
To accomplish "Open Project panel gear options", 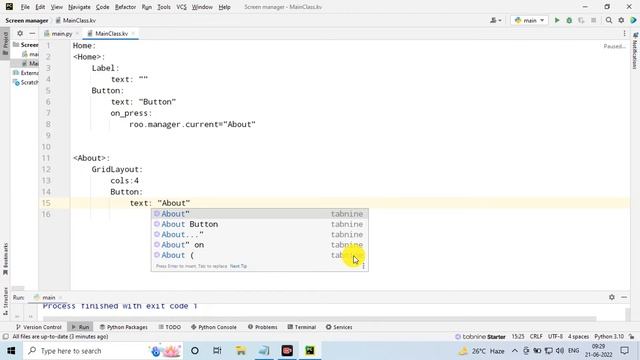I will [20, 33].
